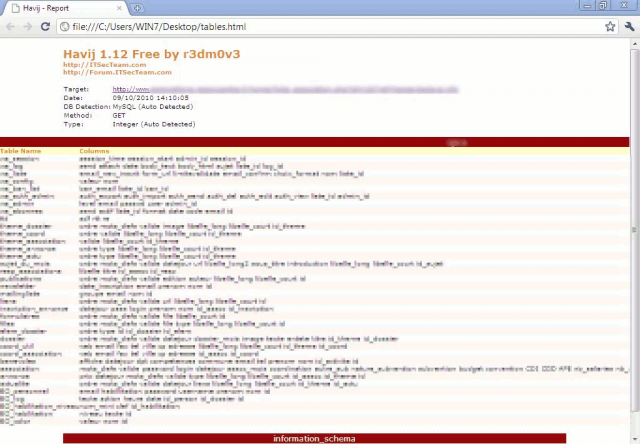Reload the tables.html page
This screenshot has height=444, width=640.
[44, 27]
